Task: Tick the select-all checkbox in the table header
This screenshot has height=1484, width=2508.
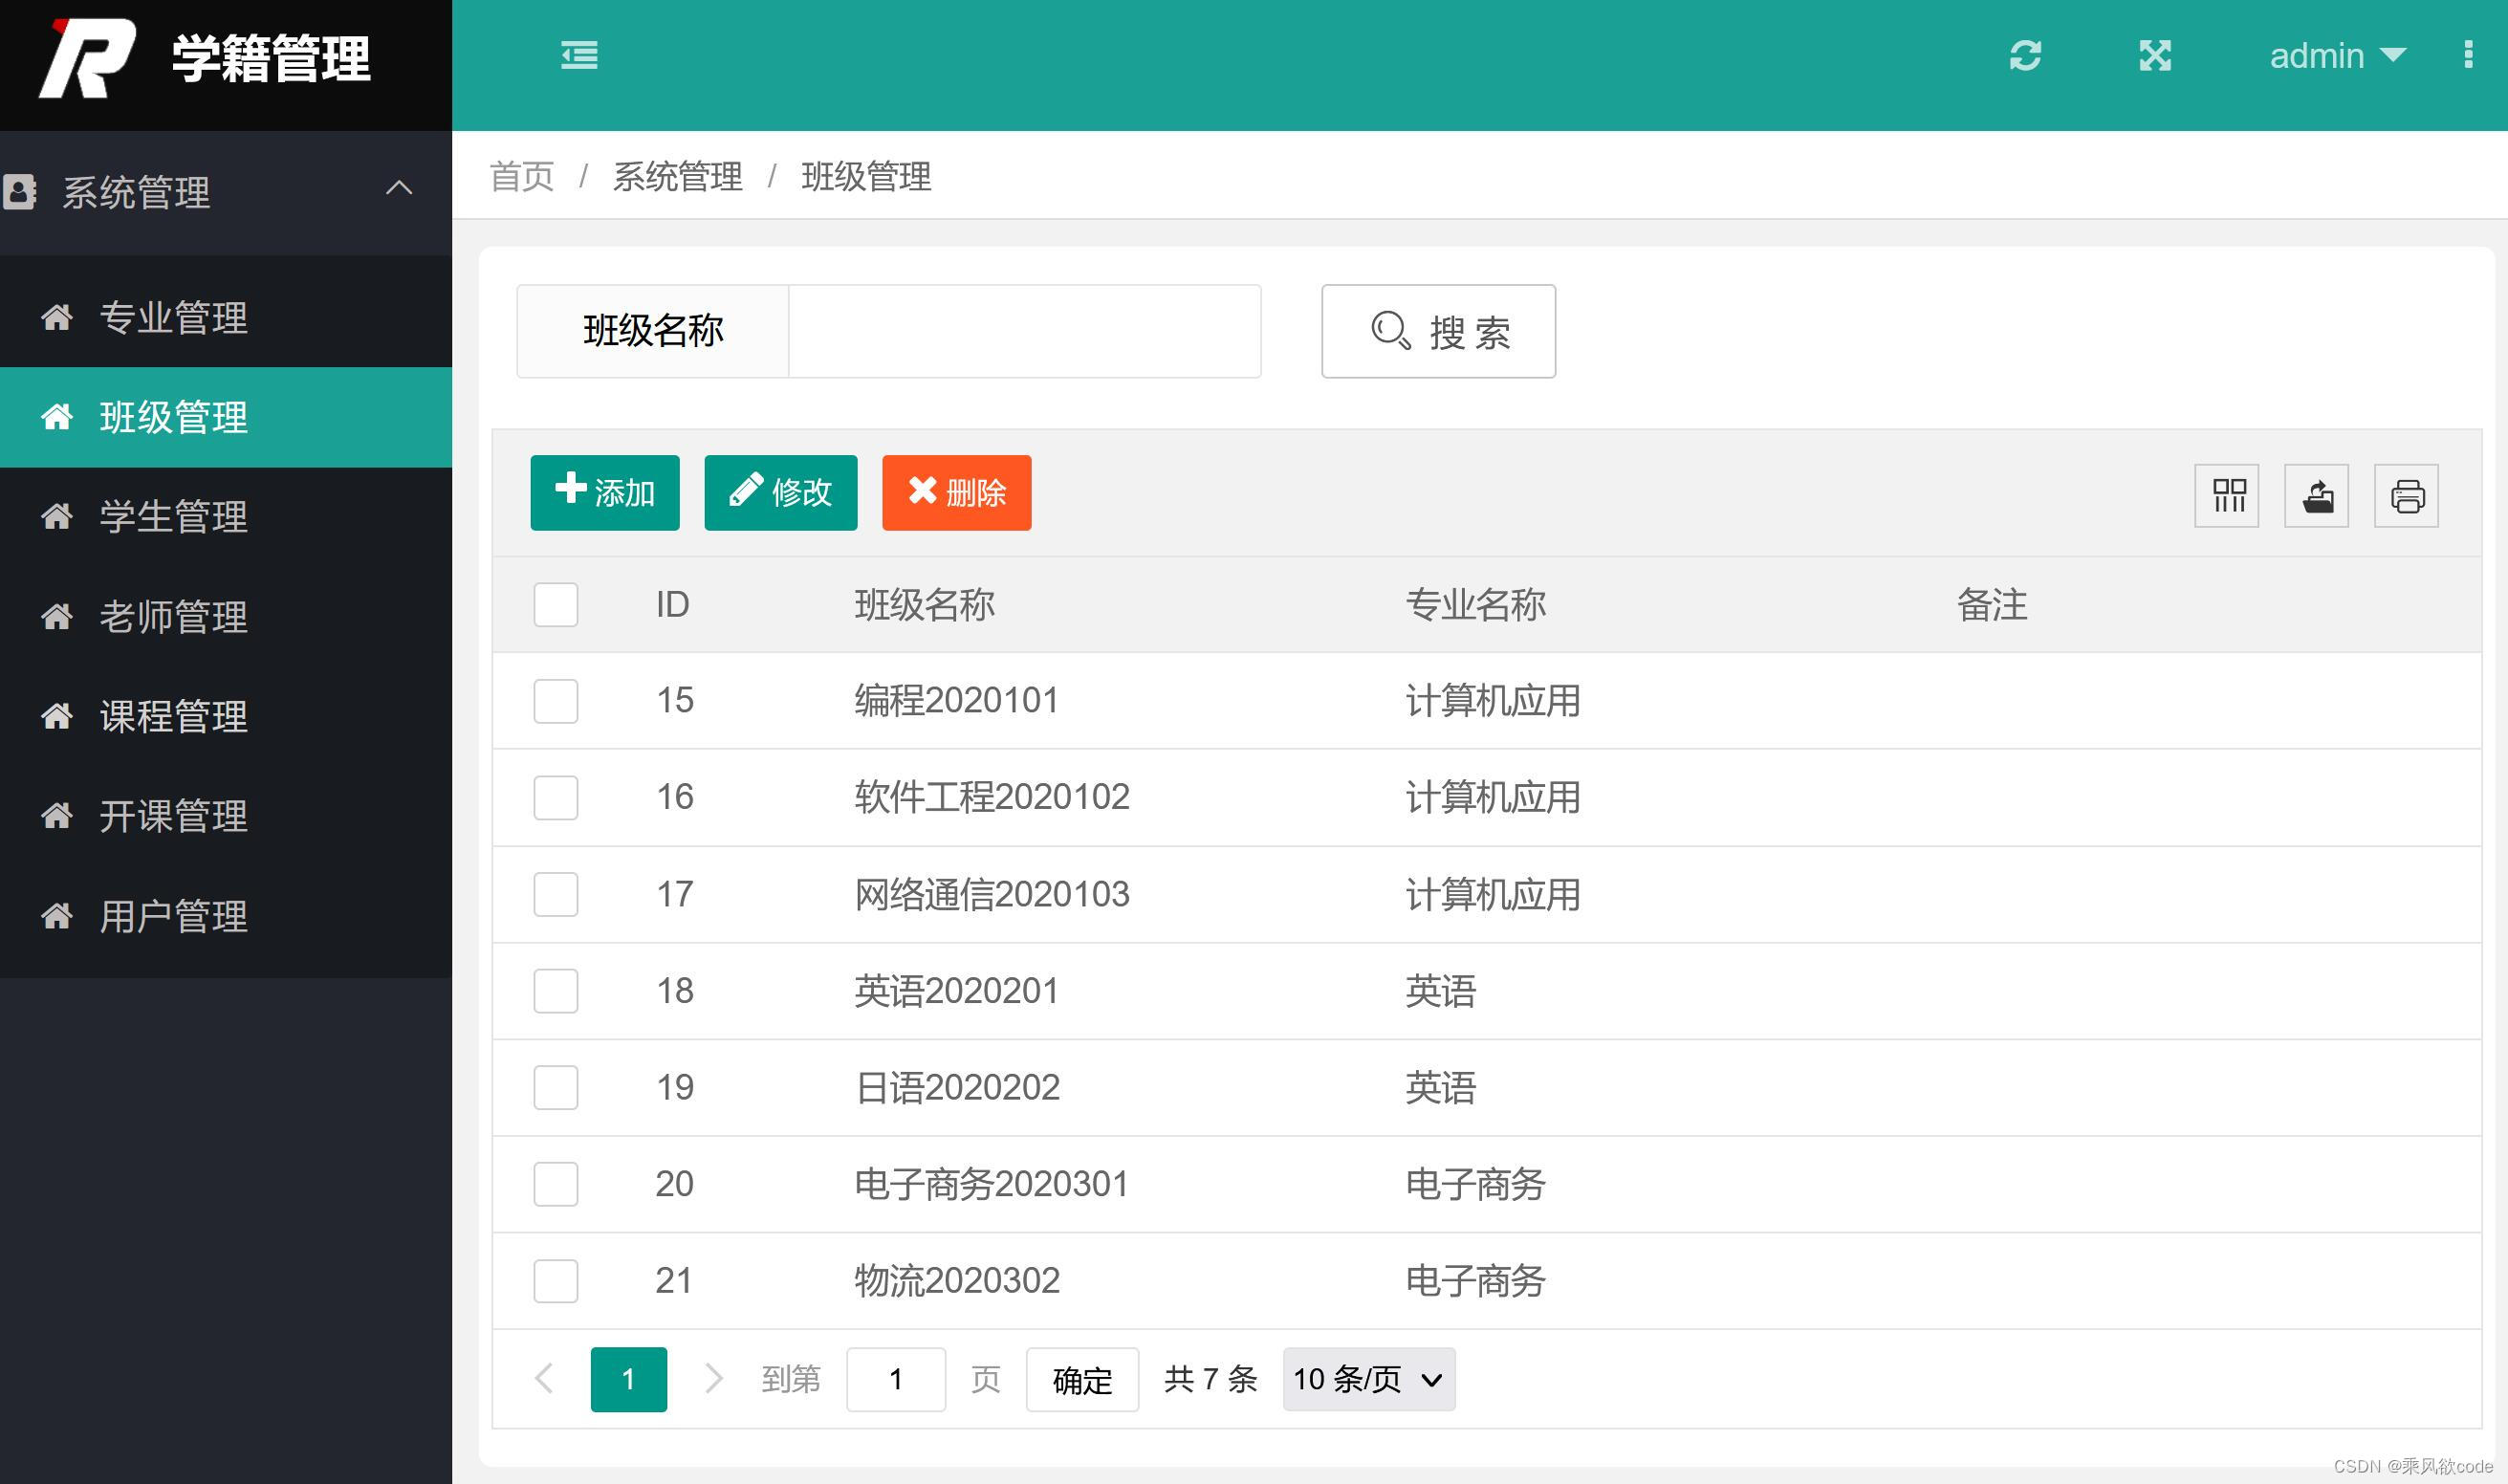Action: (556, 605)
